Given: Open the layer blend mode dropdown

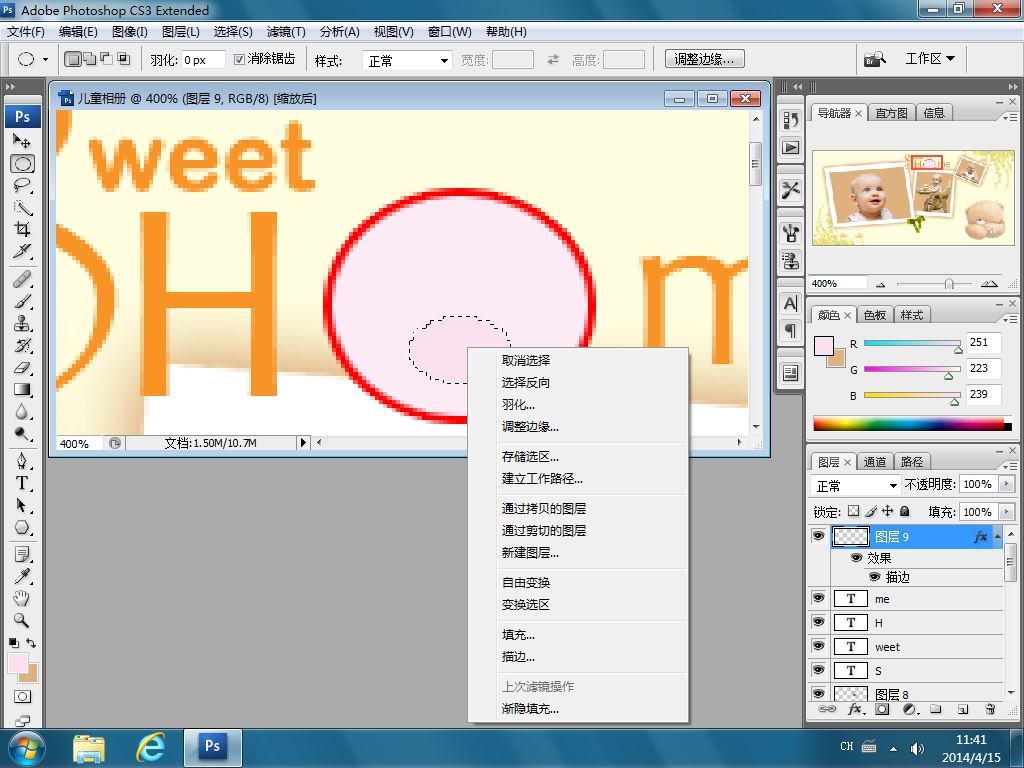Looking at the screenshot, I should click(x=856, y=485).
